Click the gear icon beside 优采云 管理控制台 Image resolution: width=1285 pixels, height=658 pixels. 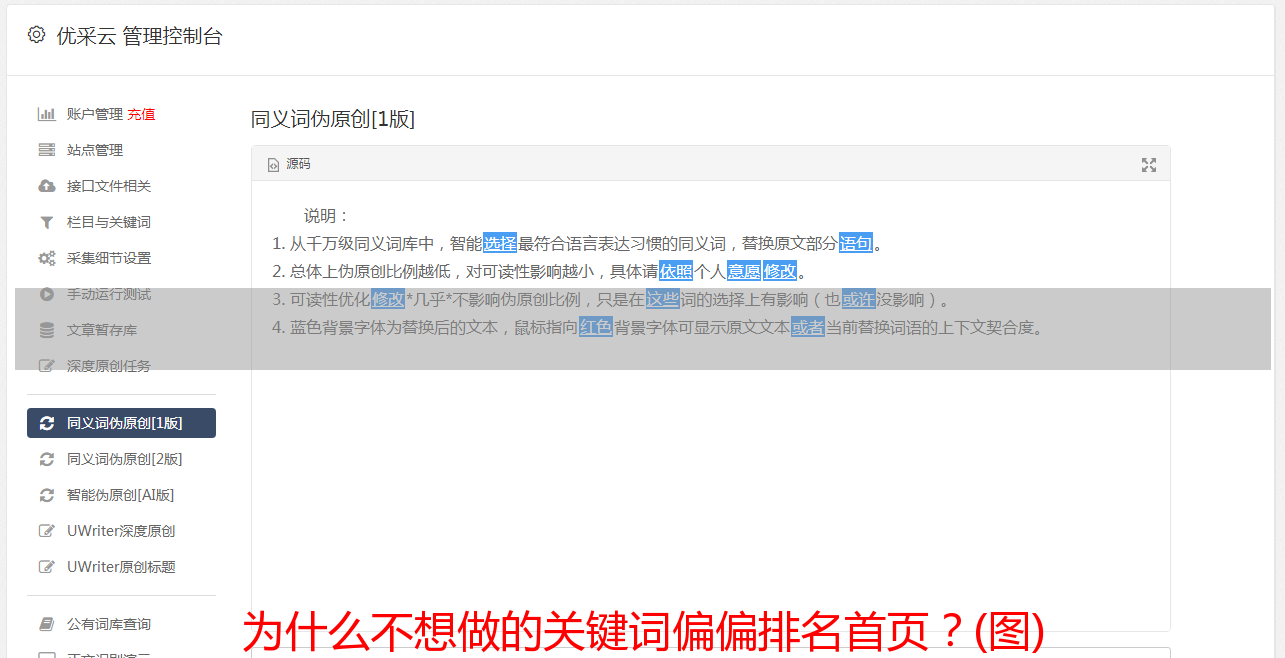(36, 35)
